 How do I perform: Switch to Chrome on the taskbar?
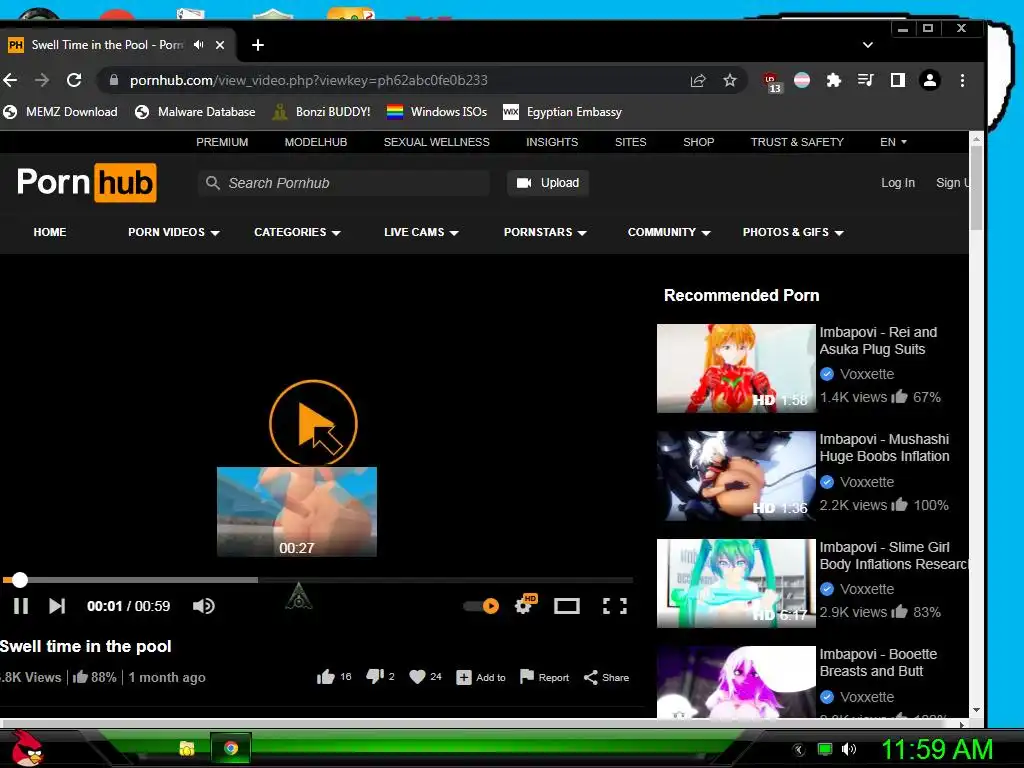(x=231, y=748)
